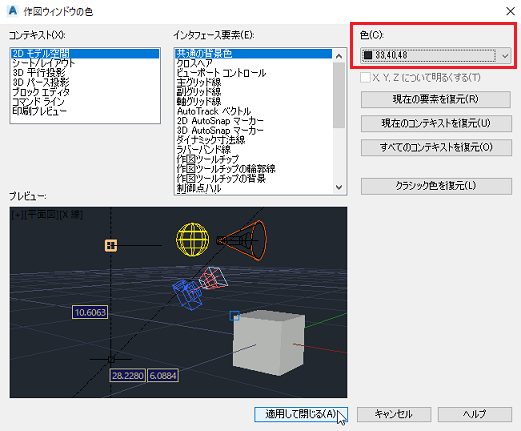
Task: Select 主グリッド線 in interface elements
Action: pyautogui.click(x=199, y=82)
